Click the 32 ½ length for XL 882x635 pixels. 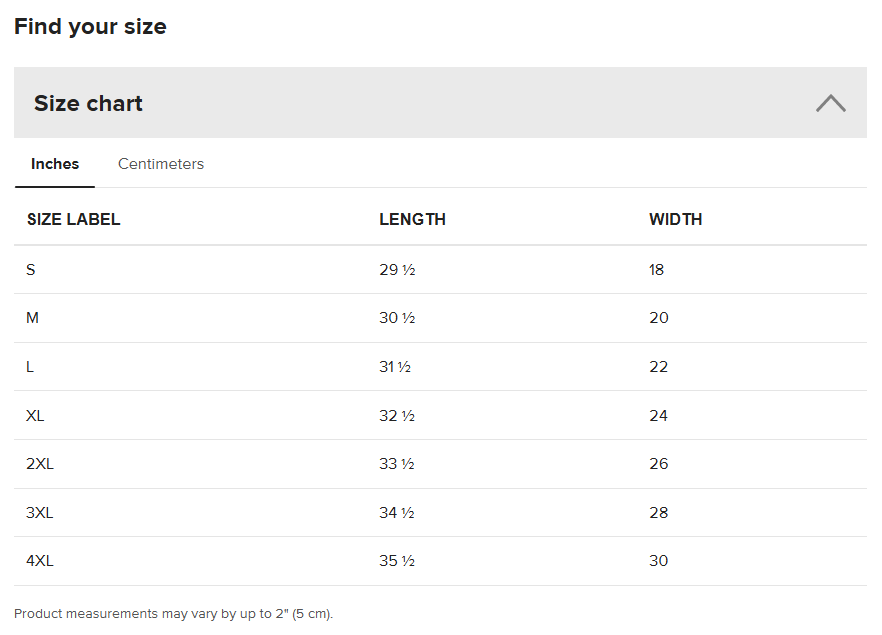click(397, 415)
